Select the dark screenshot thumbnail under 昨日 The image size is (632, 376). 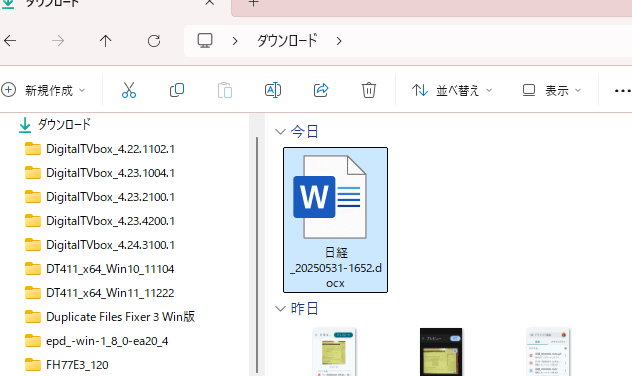pyautogui.click(x=441, y=352)
